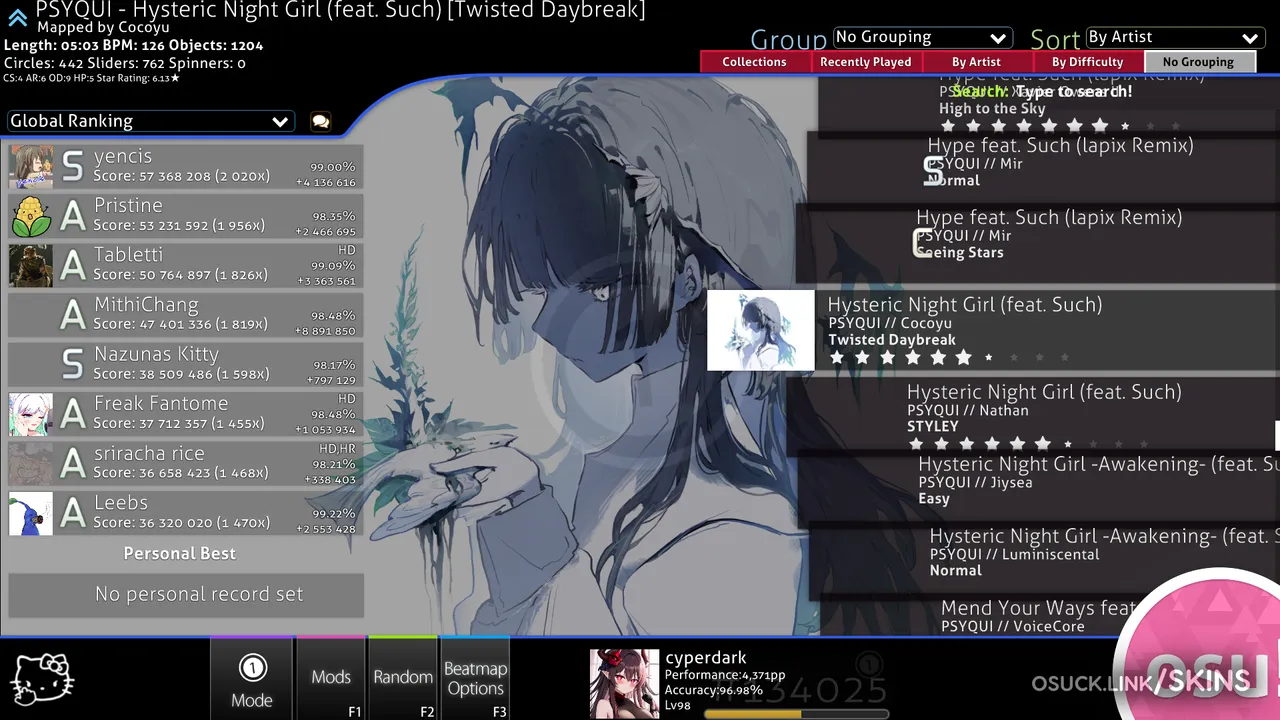Screen dimensions: 1280x720
Task: Click the No personal record set panel
Action: point(186,594)
